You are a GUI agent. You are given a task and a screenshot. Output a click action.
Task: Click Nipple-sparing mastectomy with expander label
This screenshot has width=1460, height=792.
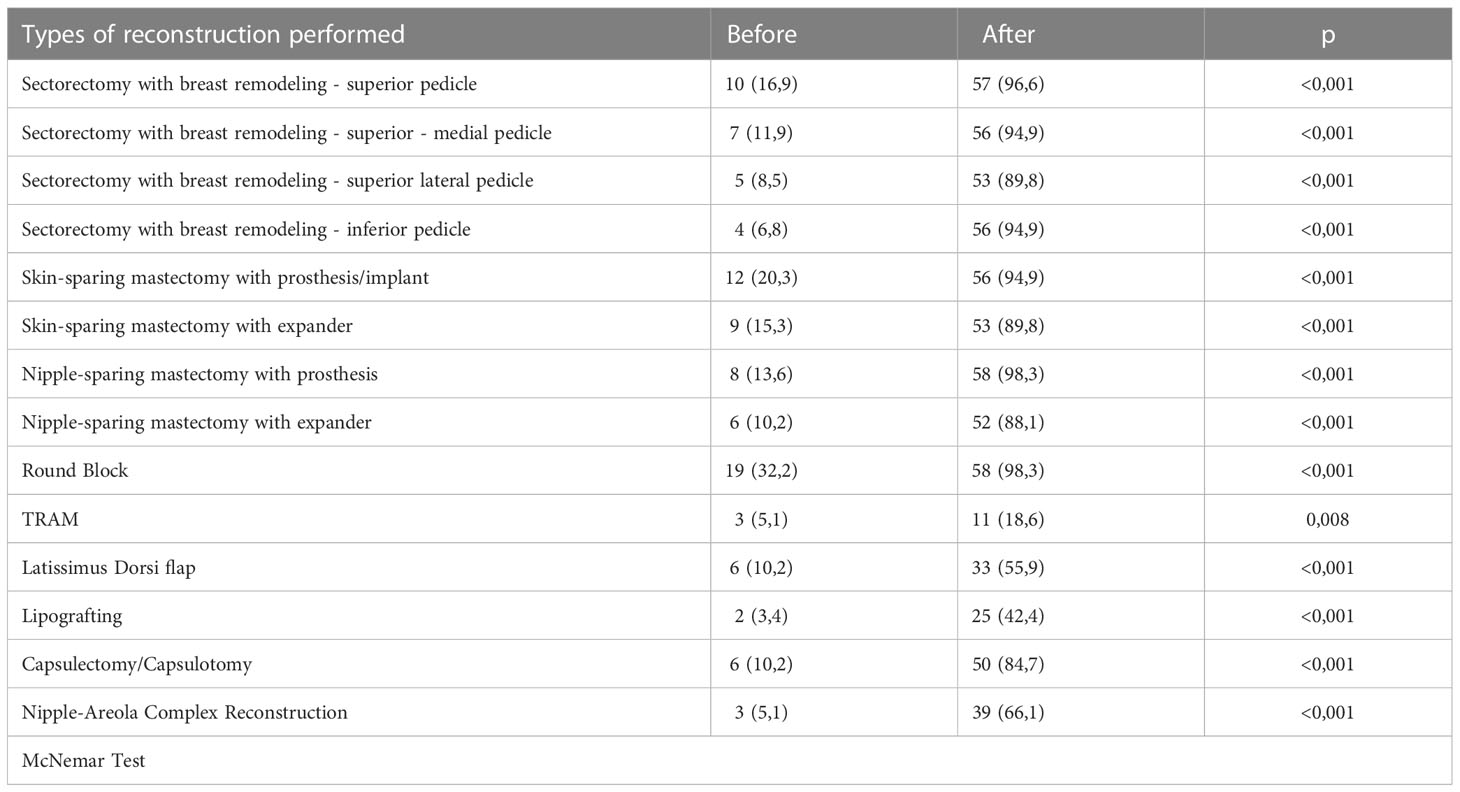click(196, 422)
